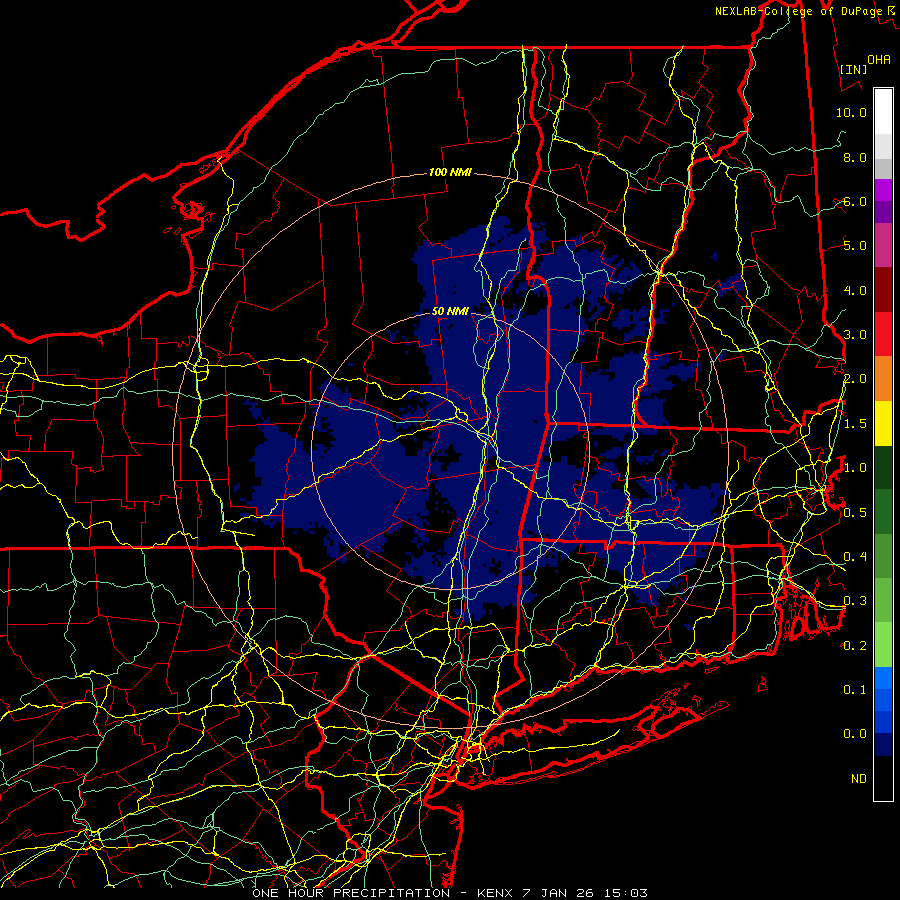Select the 0.4 legend value
900x900 pixels.
[x=855, y=556]
